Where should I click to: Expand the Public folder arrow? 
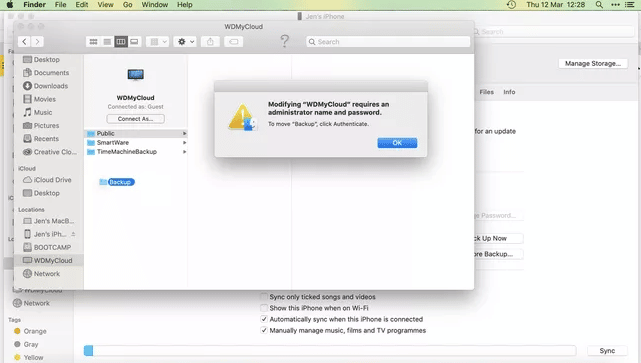coord(184,133)
